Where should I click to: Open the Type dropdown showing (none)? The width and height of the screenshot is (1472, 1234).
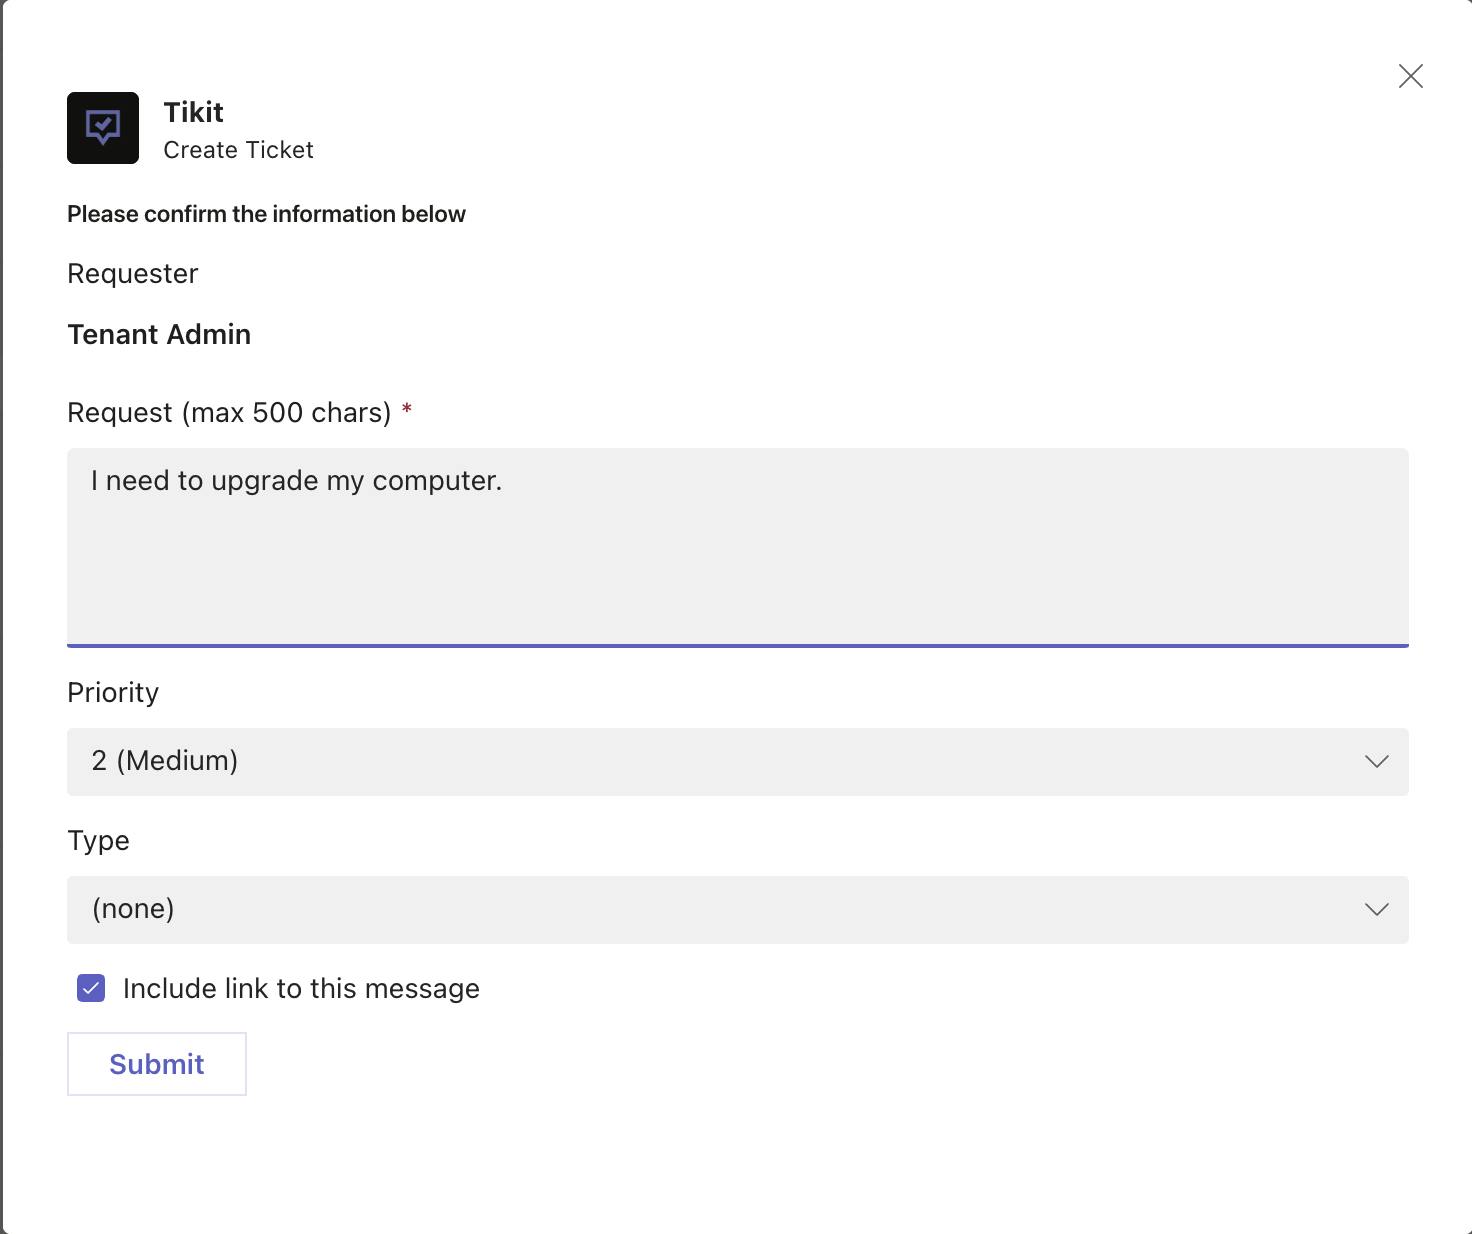pyautogui.click(x=700, y=910)
